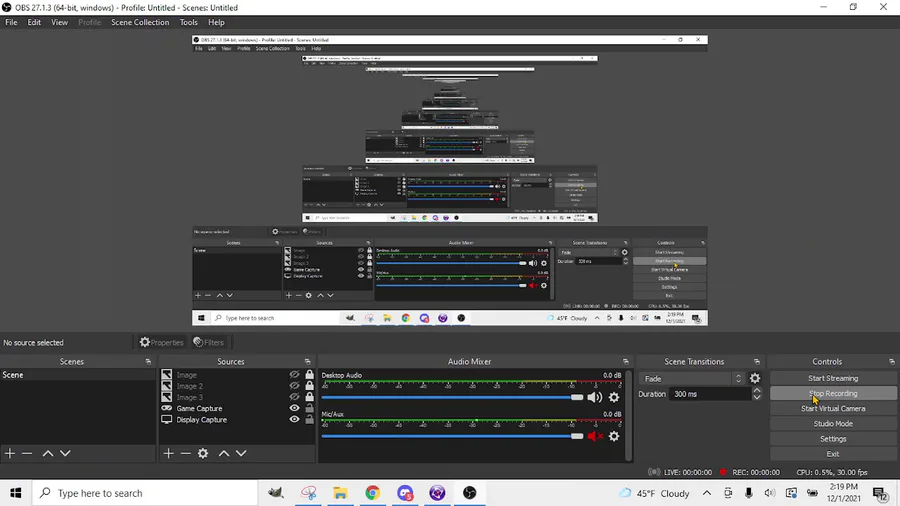The width and height of the screenshot is (900, 506).
Task: Open source properties gear in Sources toolbar
Action: [x=203, y=453]
